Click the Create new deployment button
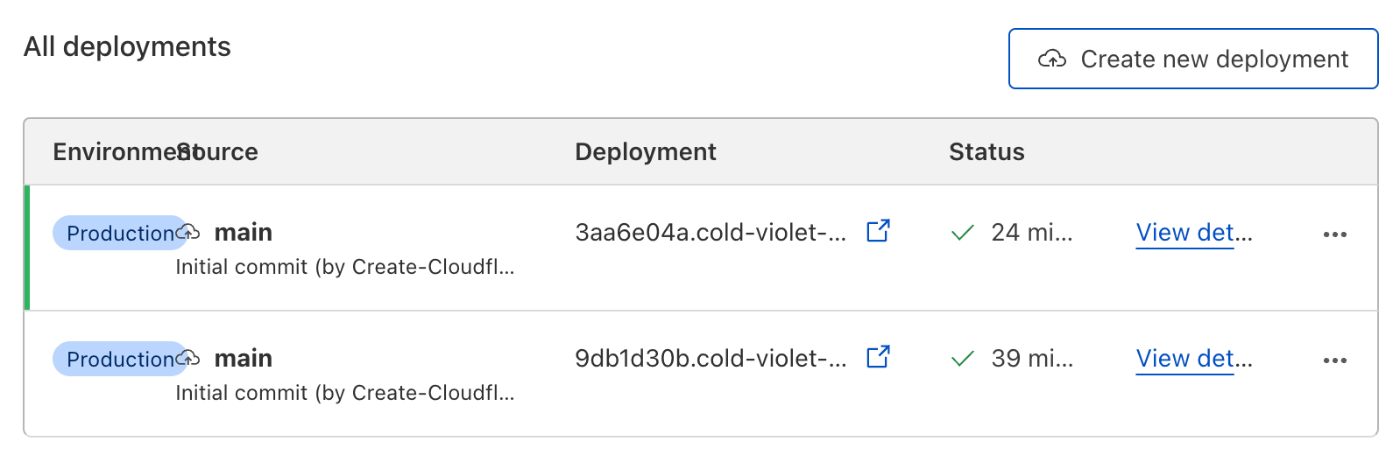 click(x=1193, y=59)
